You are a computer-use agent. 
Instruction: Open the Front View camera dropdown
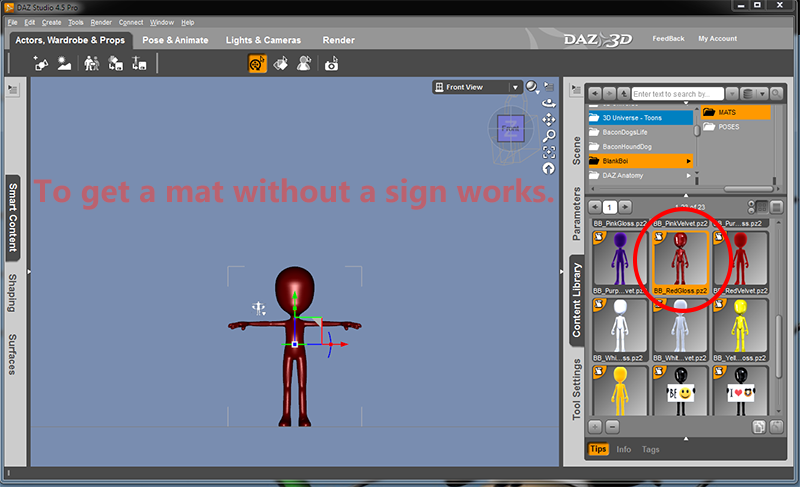[515, 87]
